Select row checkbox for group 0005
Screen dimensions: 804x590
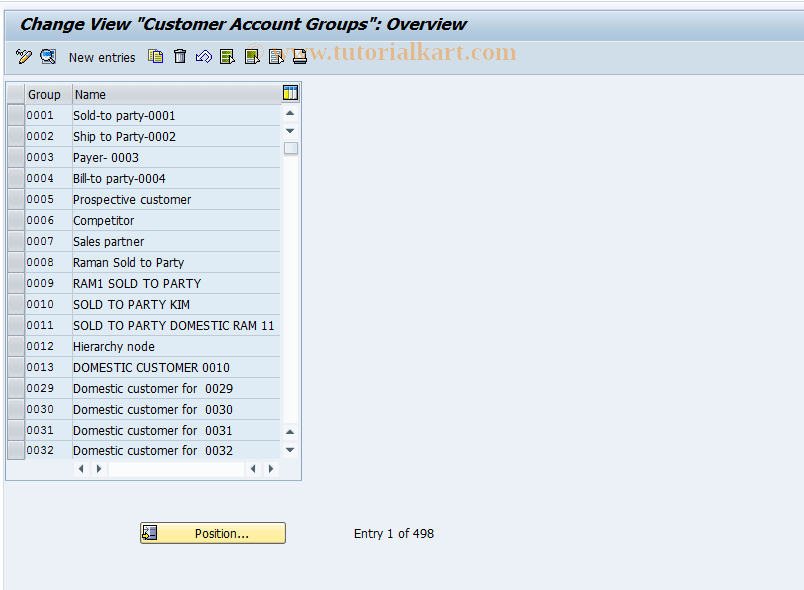16,199
